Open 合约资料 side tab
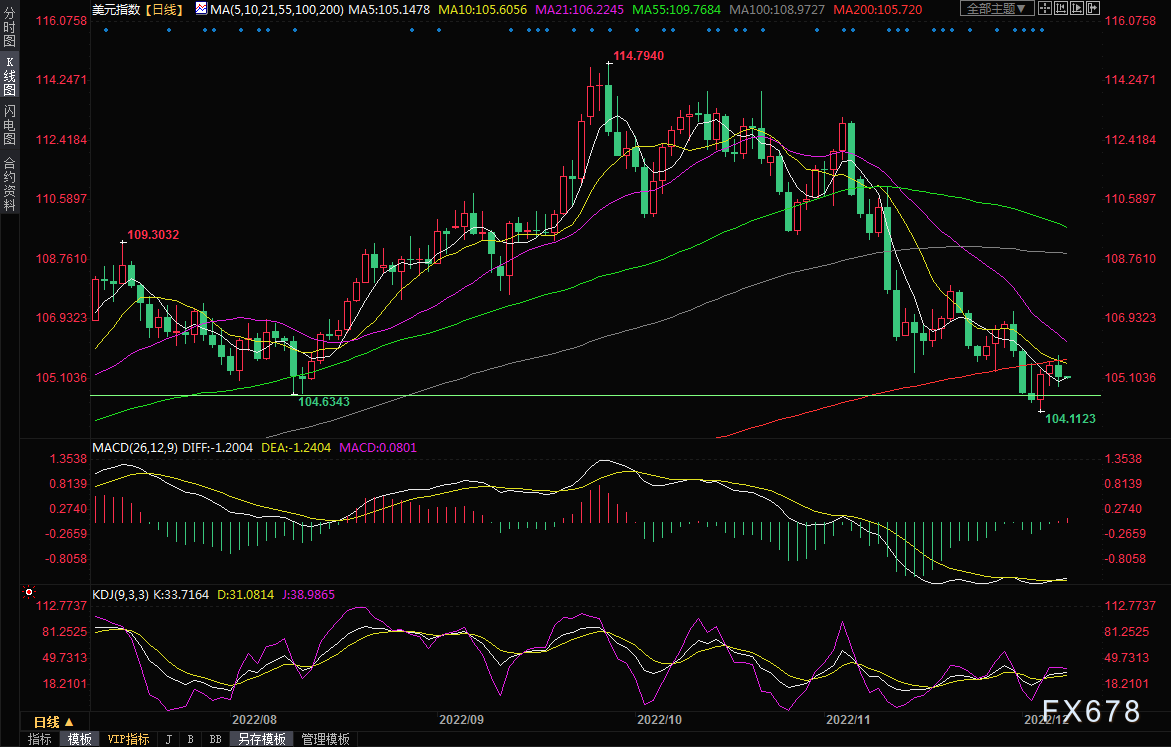This screenshot has width=1171, height=747. pyautogui.click(x=9, y=184)
